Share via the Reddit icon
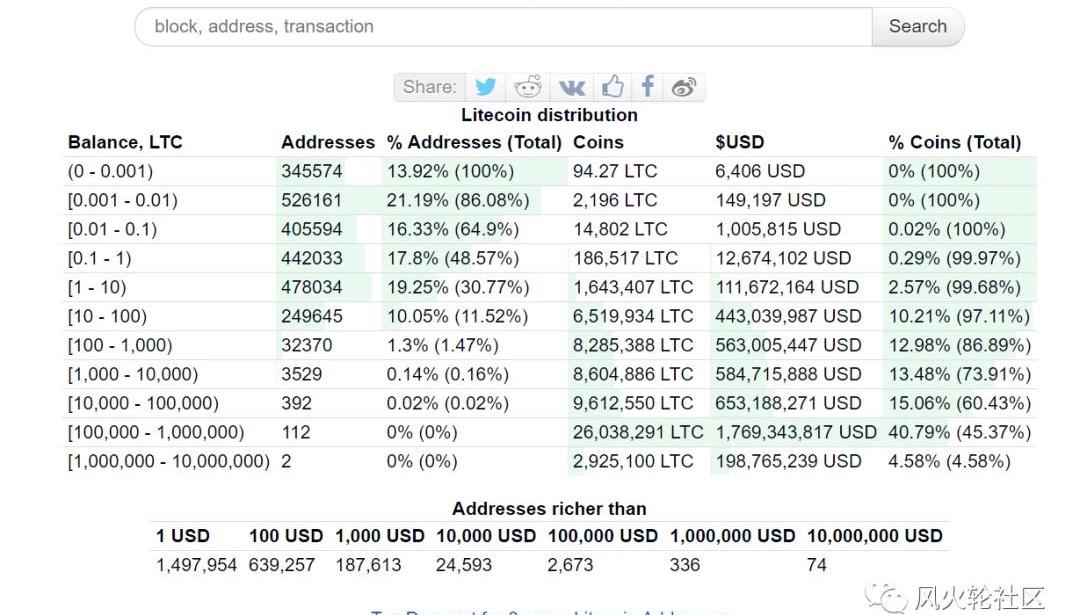1080x615 pixels. (x=528, y=87)
